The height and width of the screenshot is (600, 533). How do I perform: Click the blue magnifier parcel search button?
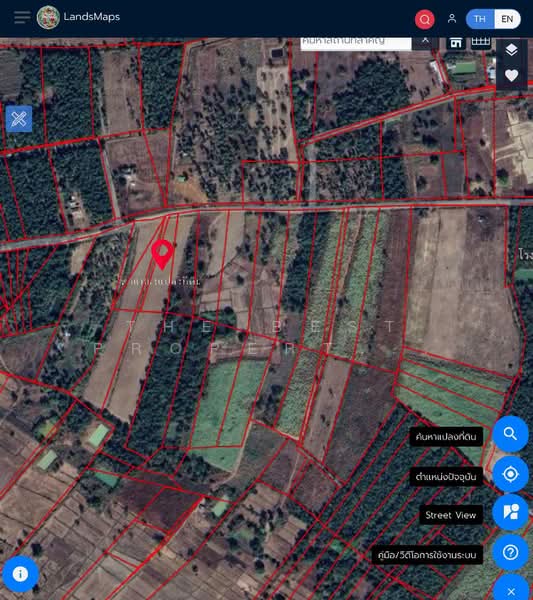[510, 434]
